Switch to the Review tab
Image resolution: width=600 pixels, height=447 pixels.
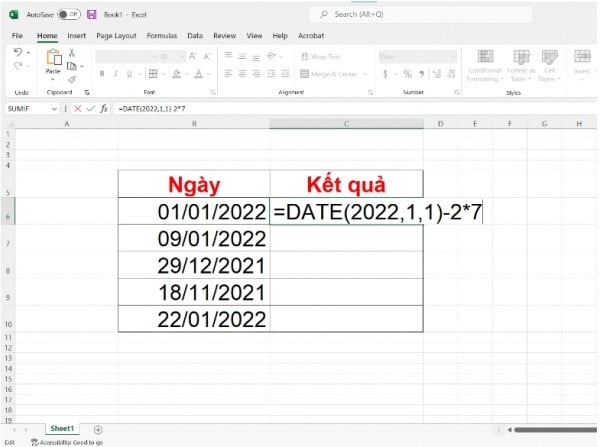tap(225, 36)
